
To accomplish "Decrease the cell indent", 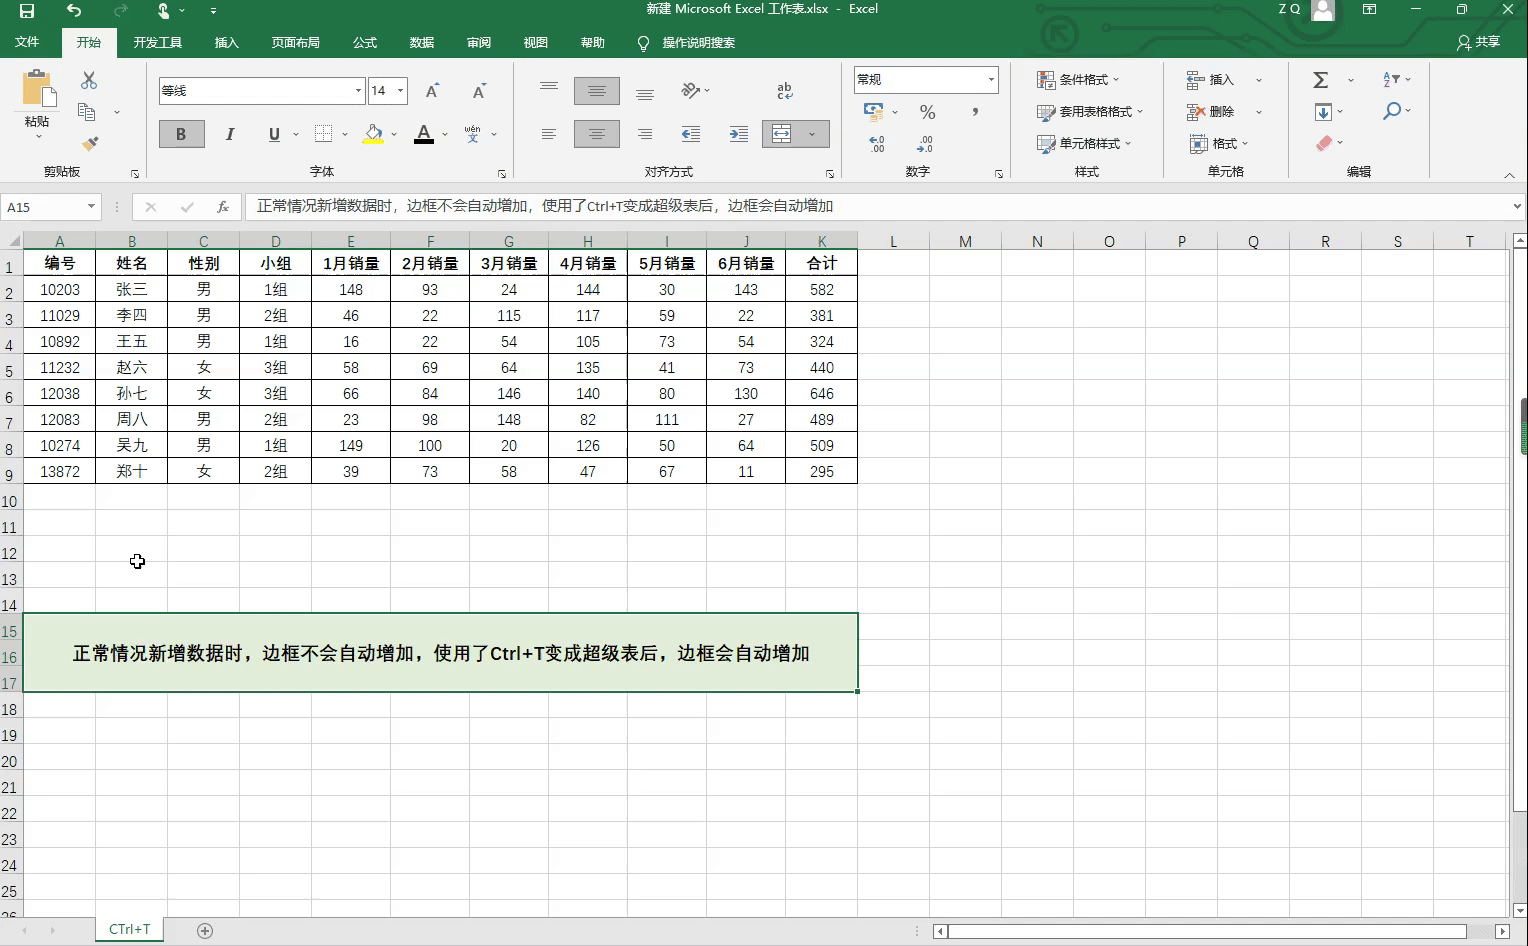I will click(691, 134).
